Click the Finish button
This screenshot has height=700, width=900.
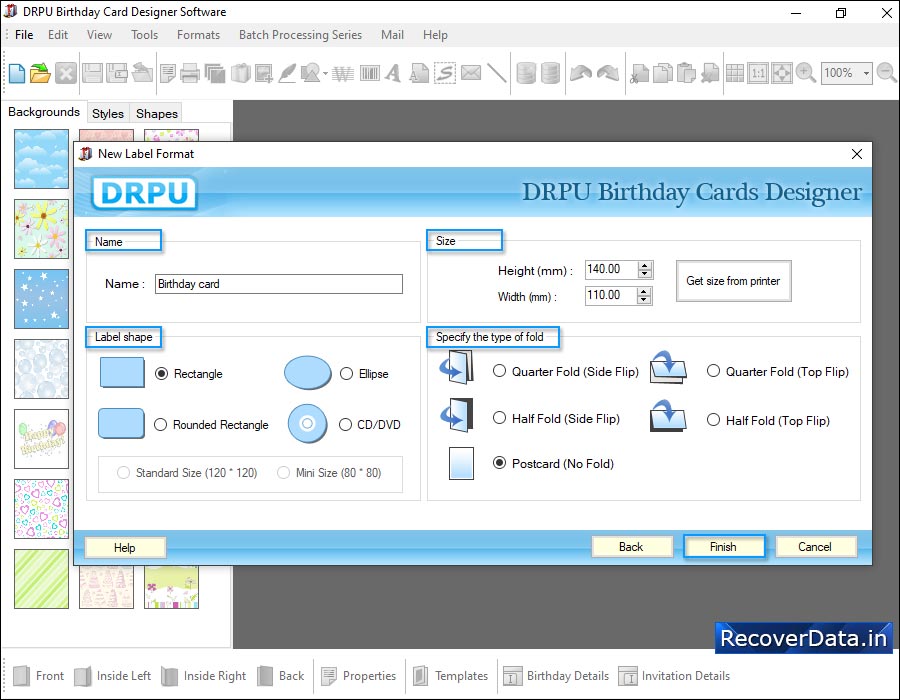[724, 547]
